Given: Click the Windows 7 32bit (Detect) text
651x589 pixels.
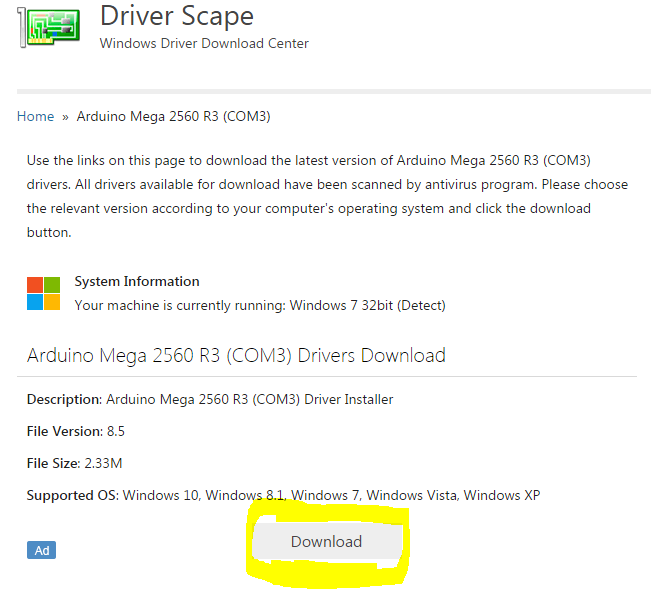Looking at the screenshot, I should click(367, 305).
